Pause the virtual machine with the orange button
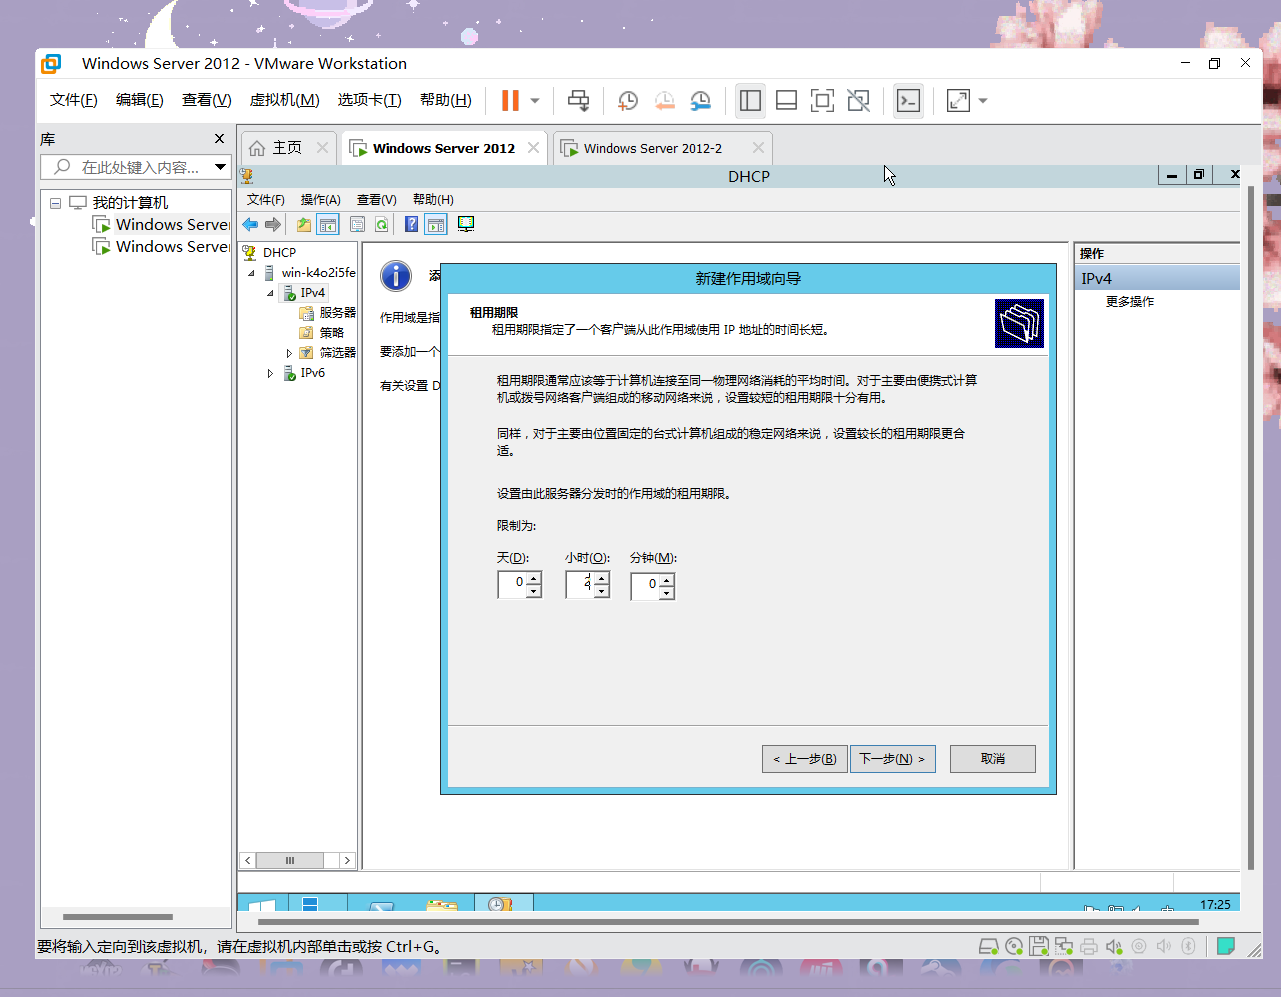1281x997 pixels. tap(510, 100)
